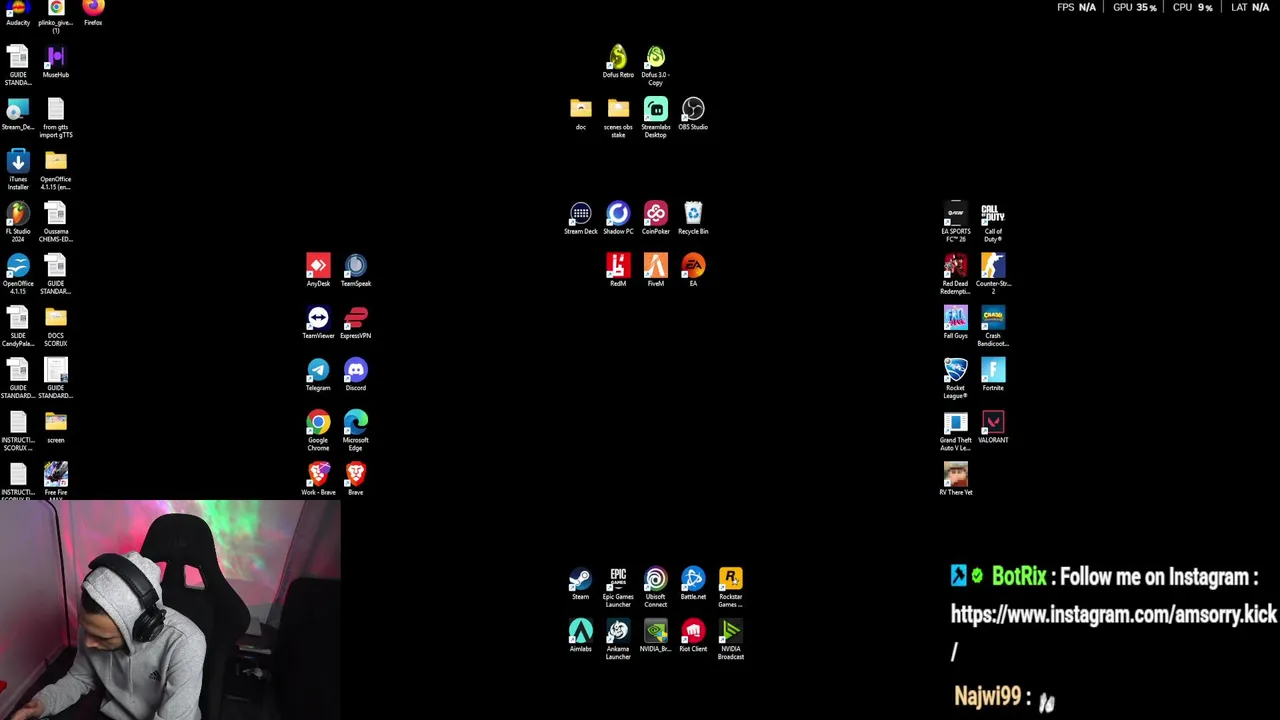Launch the Dofus Retro shortcut

618,62
